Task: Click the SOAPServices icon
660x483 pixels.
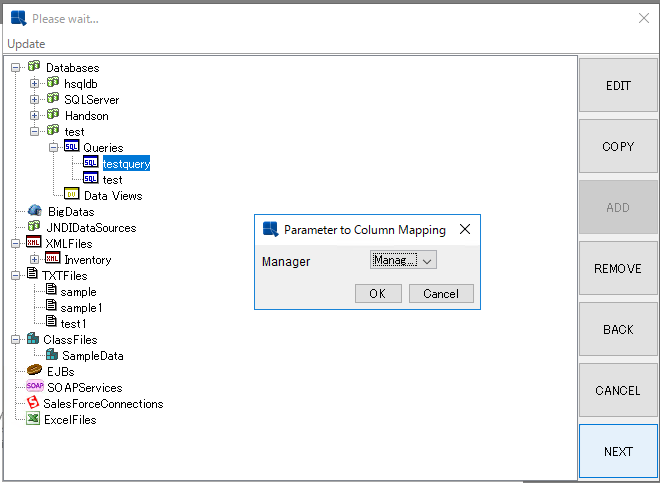Action: click(x=34, y=387)
